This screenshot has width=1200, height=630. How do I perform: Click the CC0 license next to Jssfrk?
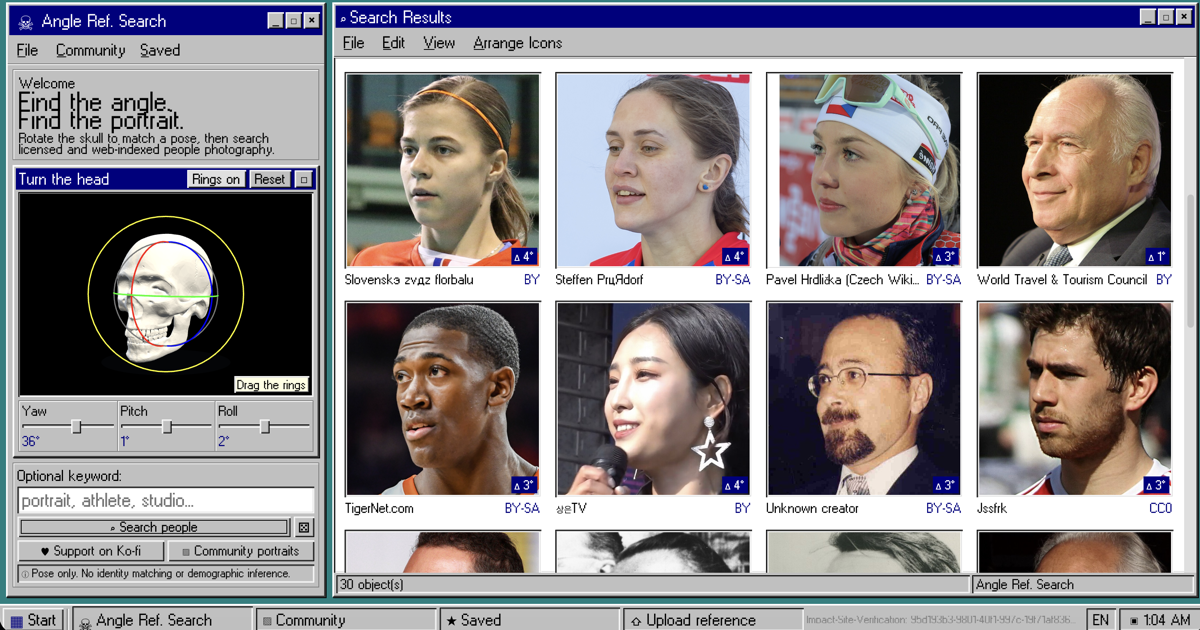[x=1160, y=509]
